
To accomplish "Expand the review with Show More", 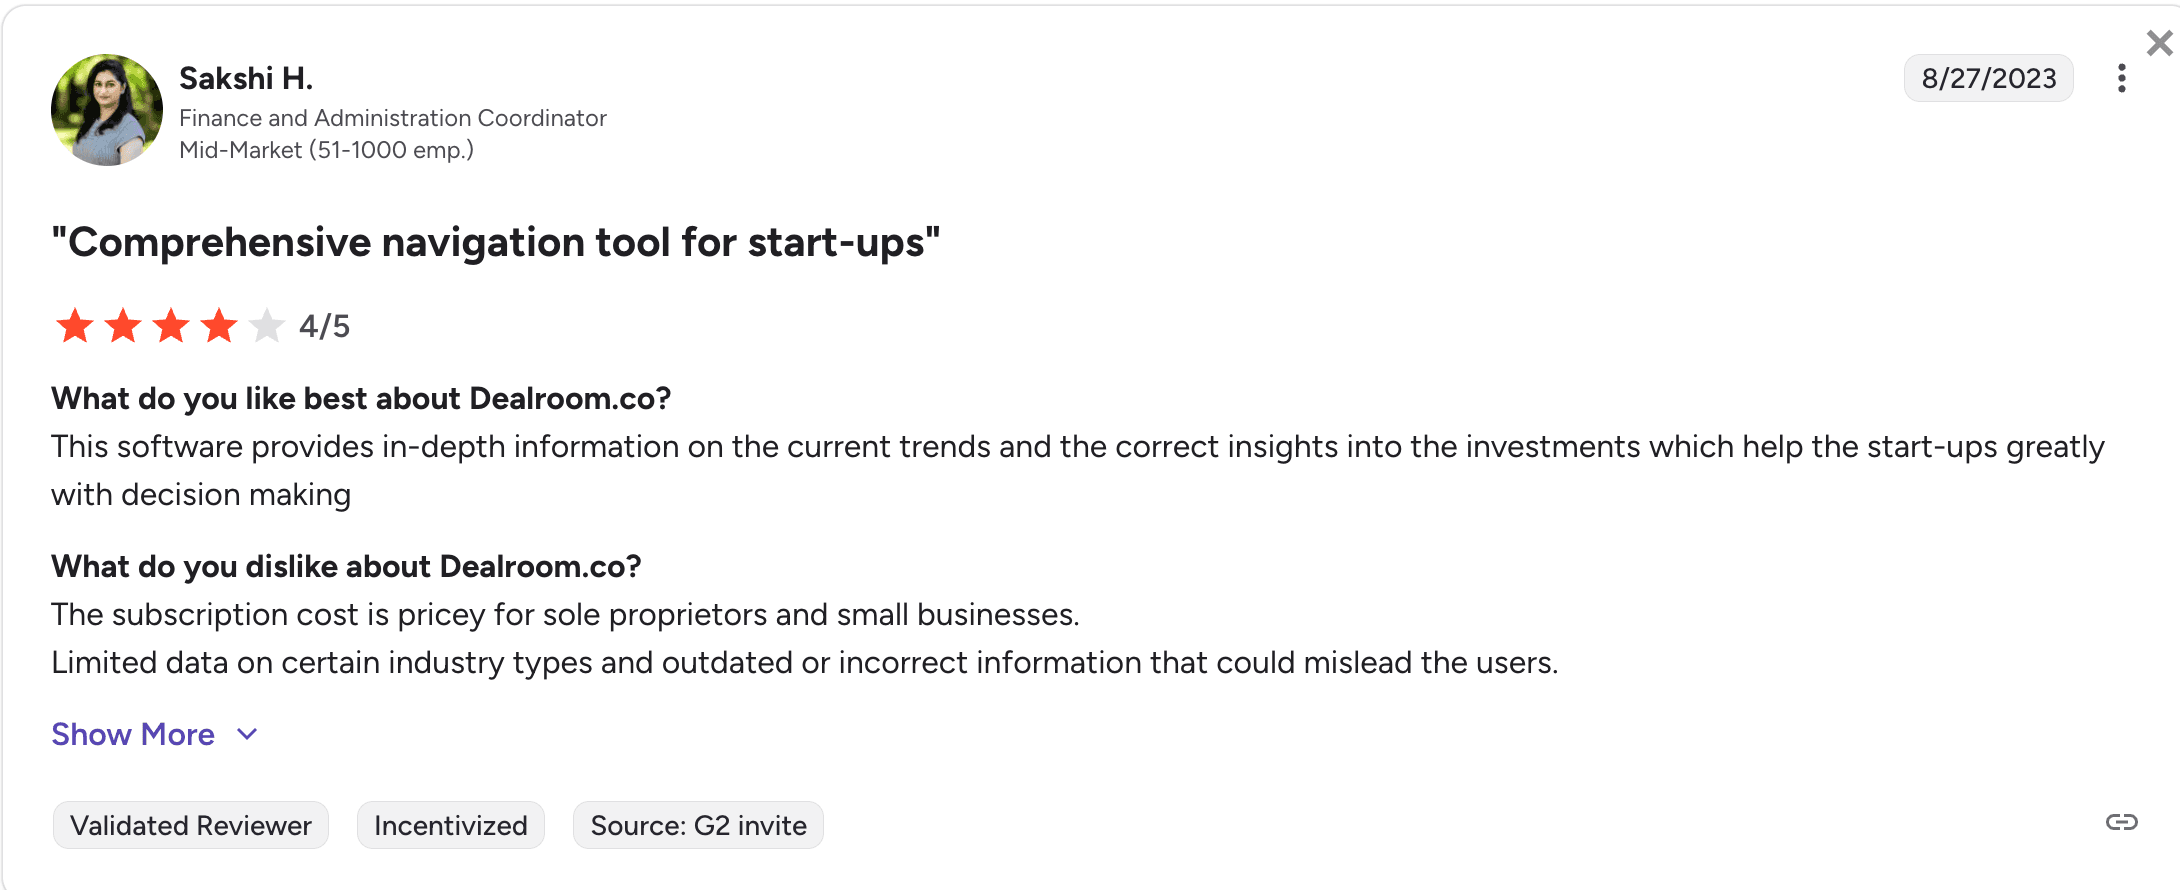I will [133, 734].
